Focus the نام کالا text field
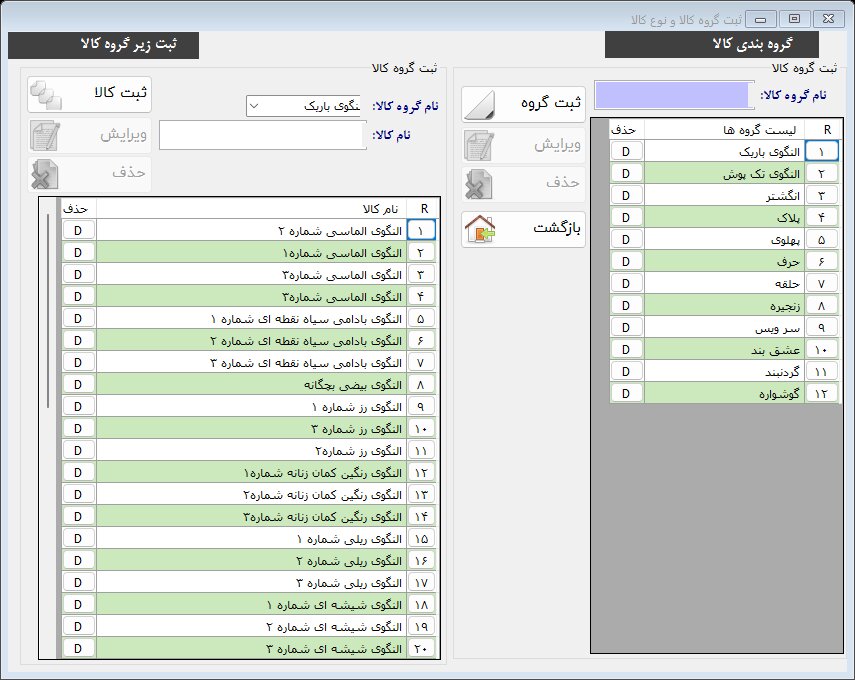The height and width of the screenshot is (680, 855). (262, 135)
